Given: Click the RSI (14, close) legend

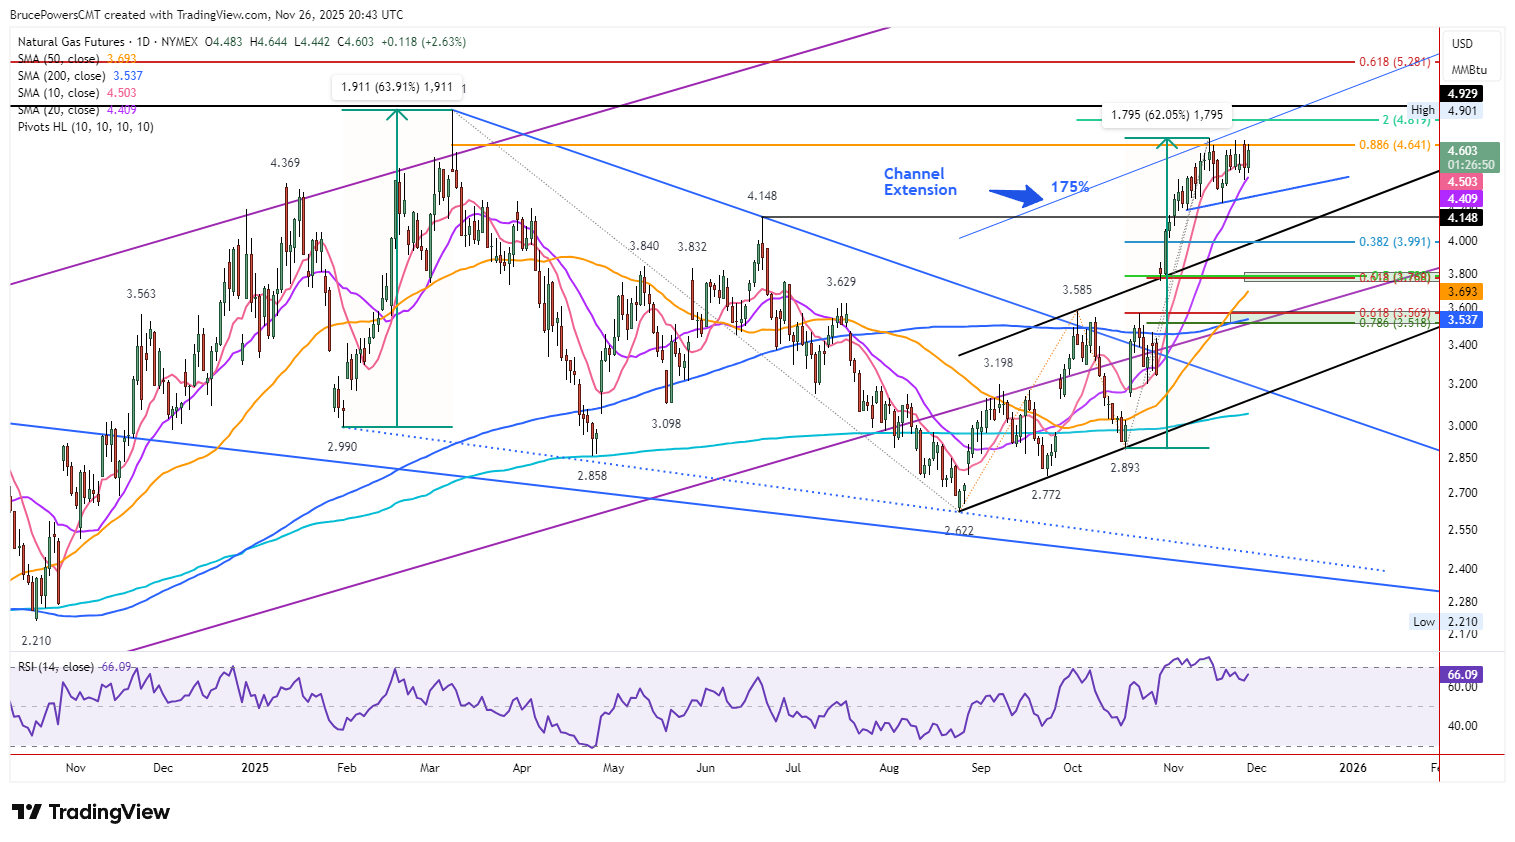Looking at the screenshot, I should click(56, 667).
